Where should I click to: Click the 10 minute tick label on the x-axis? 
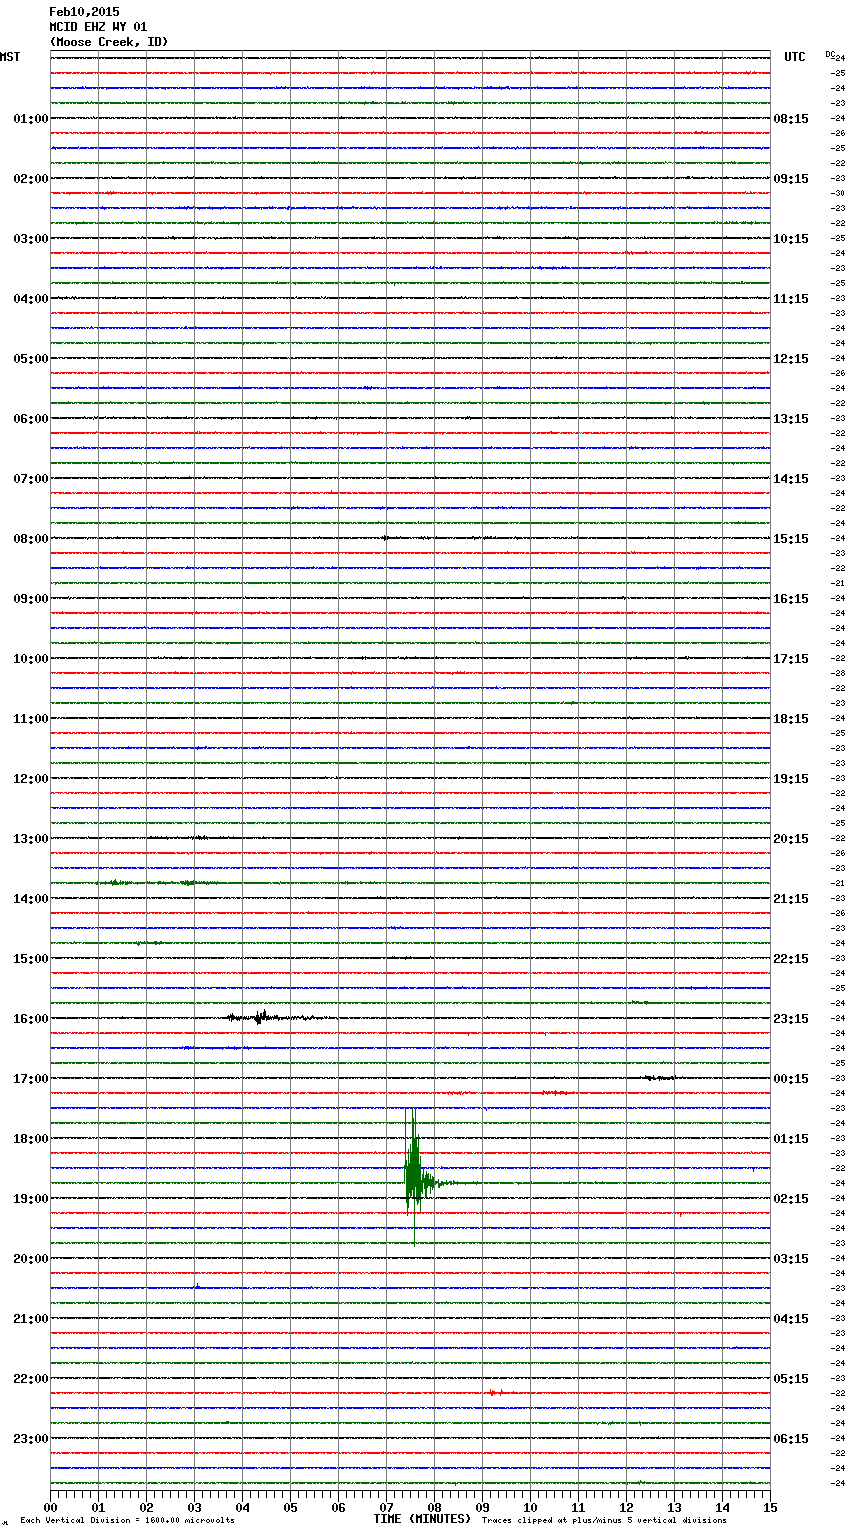click(x=530, y=1507)
